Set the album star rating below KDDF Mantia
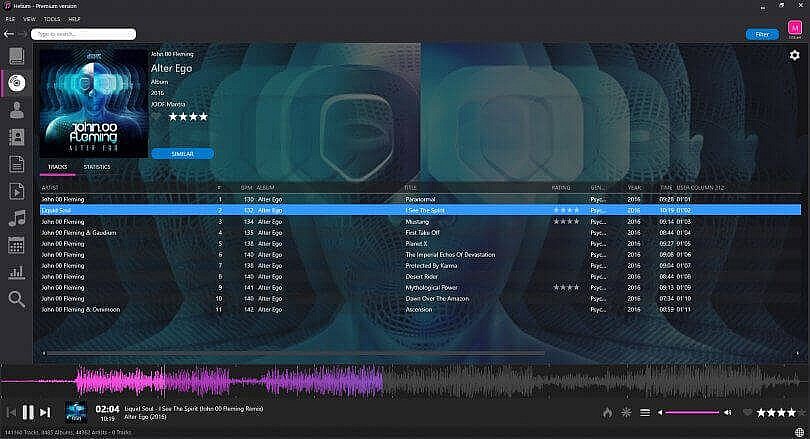Viewport: 810px width, 439px height. (188, 117)
